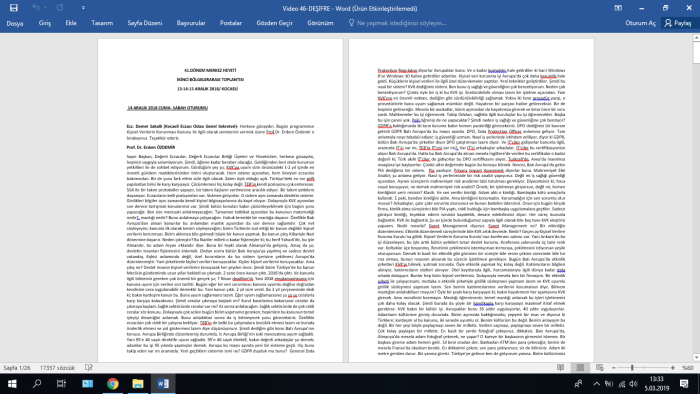Open the Sayfa Düzeni tab
This screenshot has width=700, height=394.
point(145,23)
